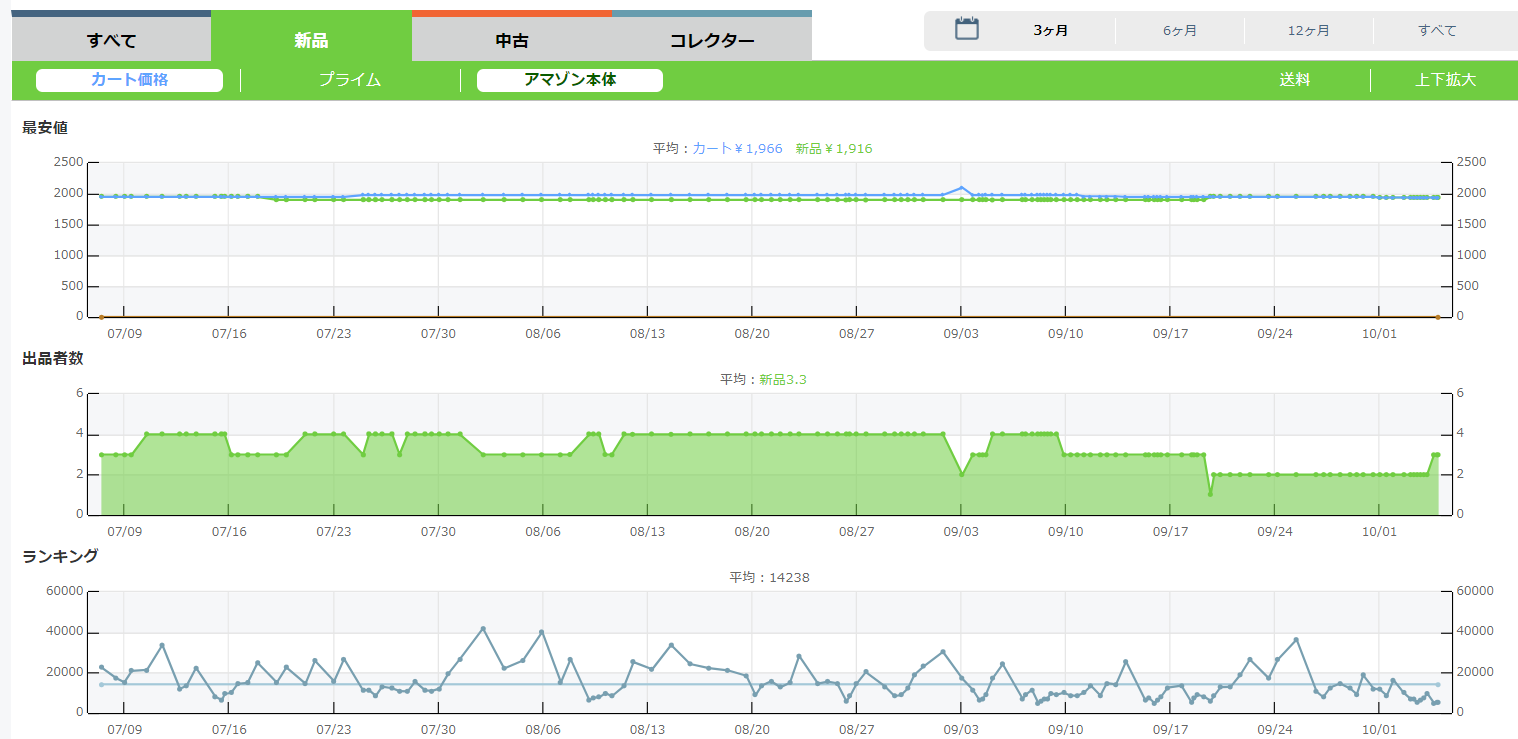Image resolution: width=1518 pixels, height=739 pixels.
Task: Click the calendar icon beside period options
Action: 966,29
